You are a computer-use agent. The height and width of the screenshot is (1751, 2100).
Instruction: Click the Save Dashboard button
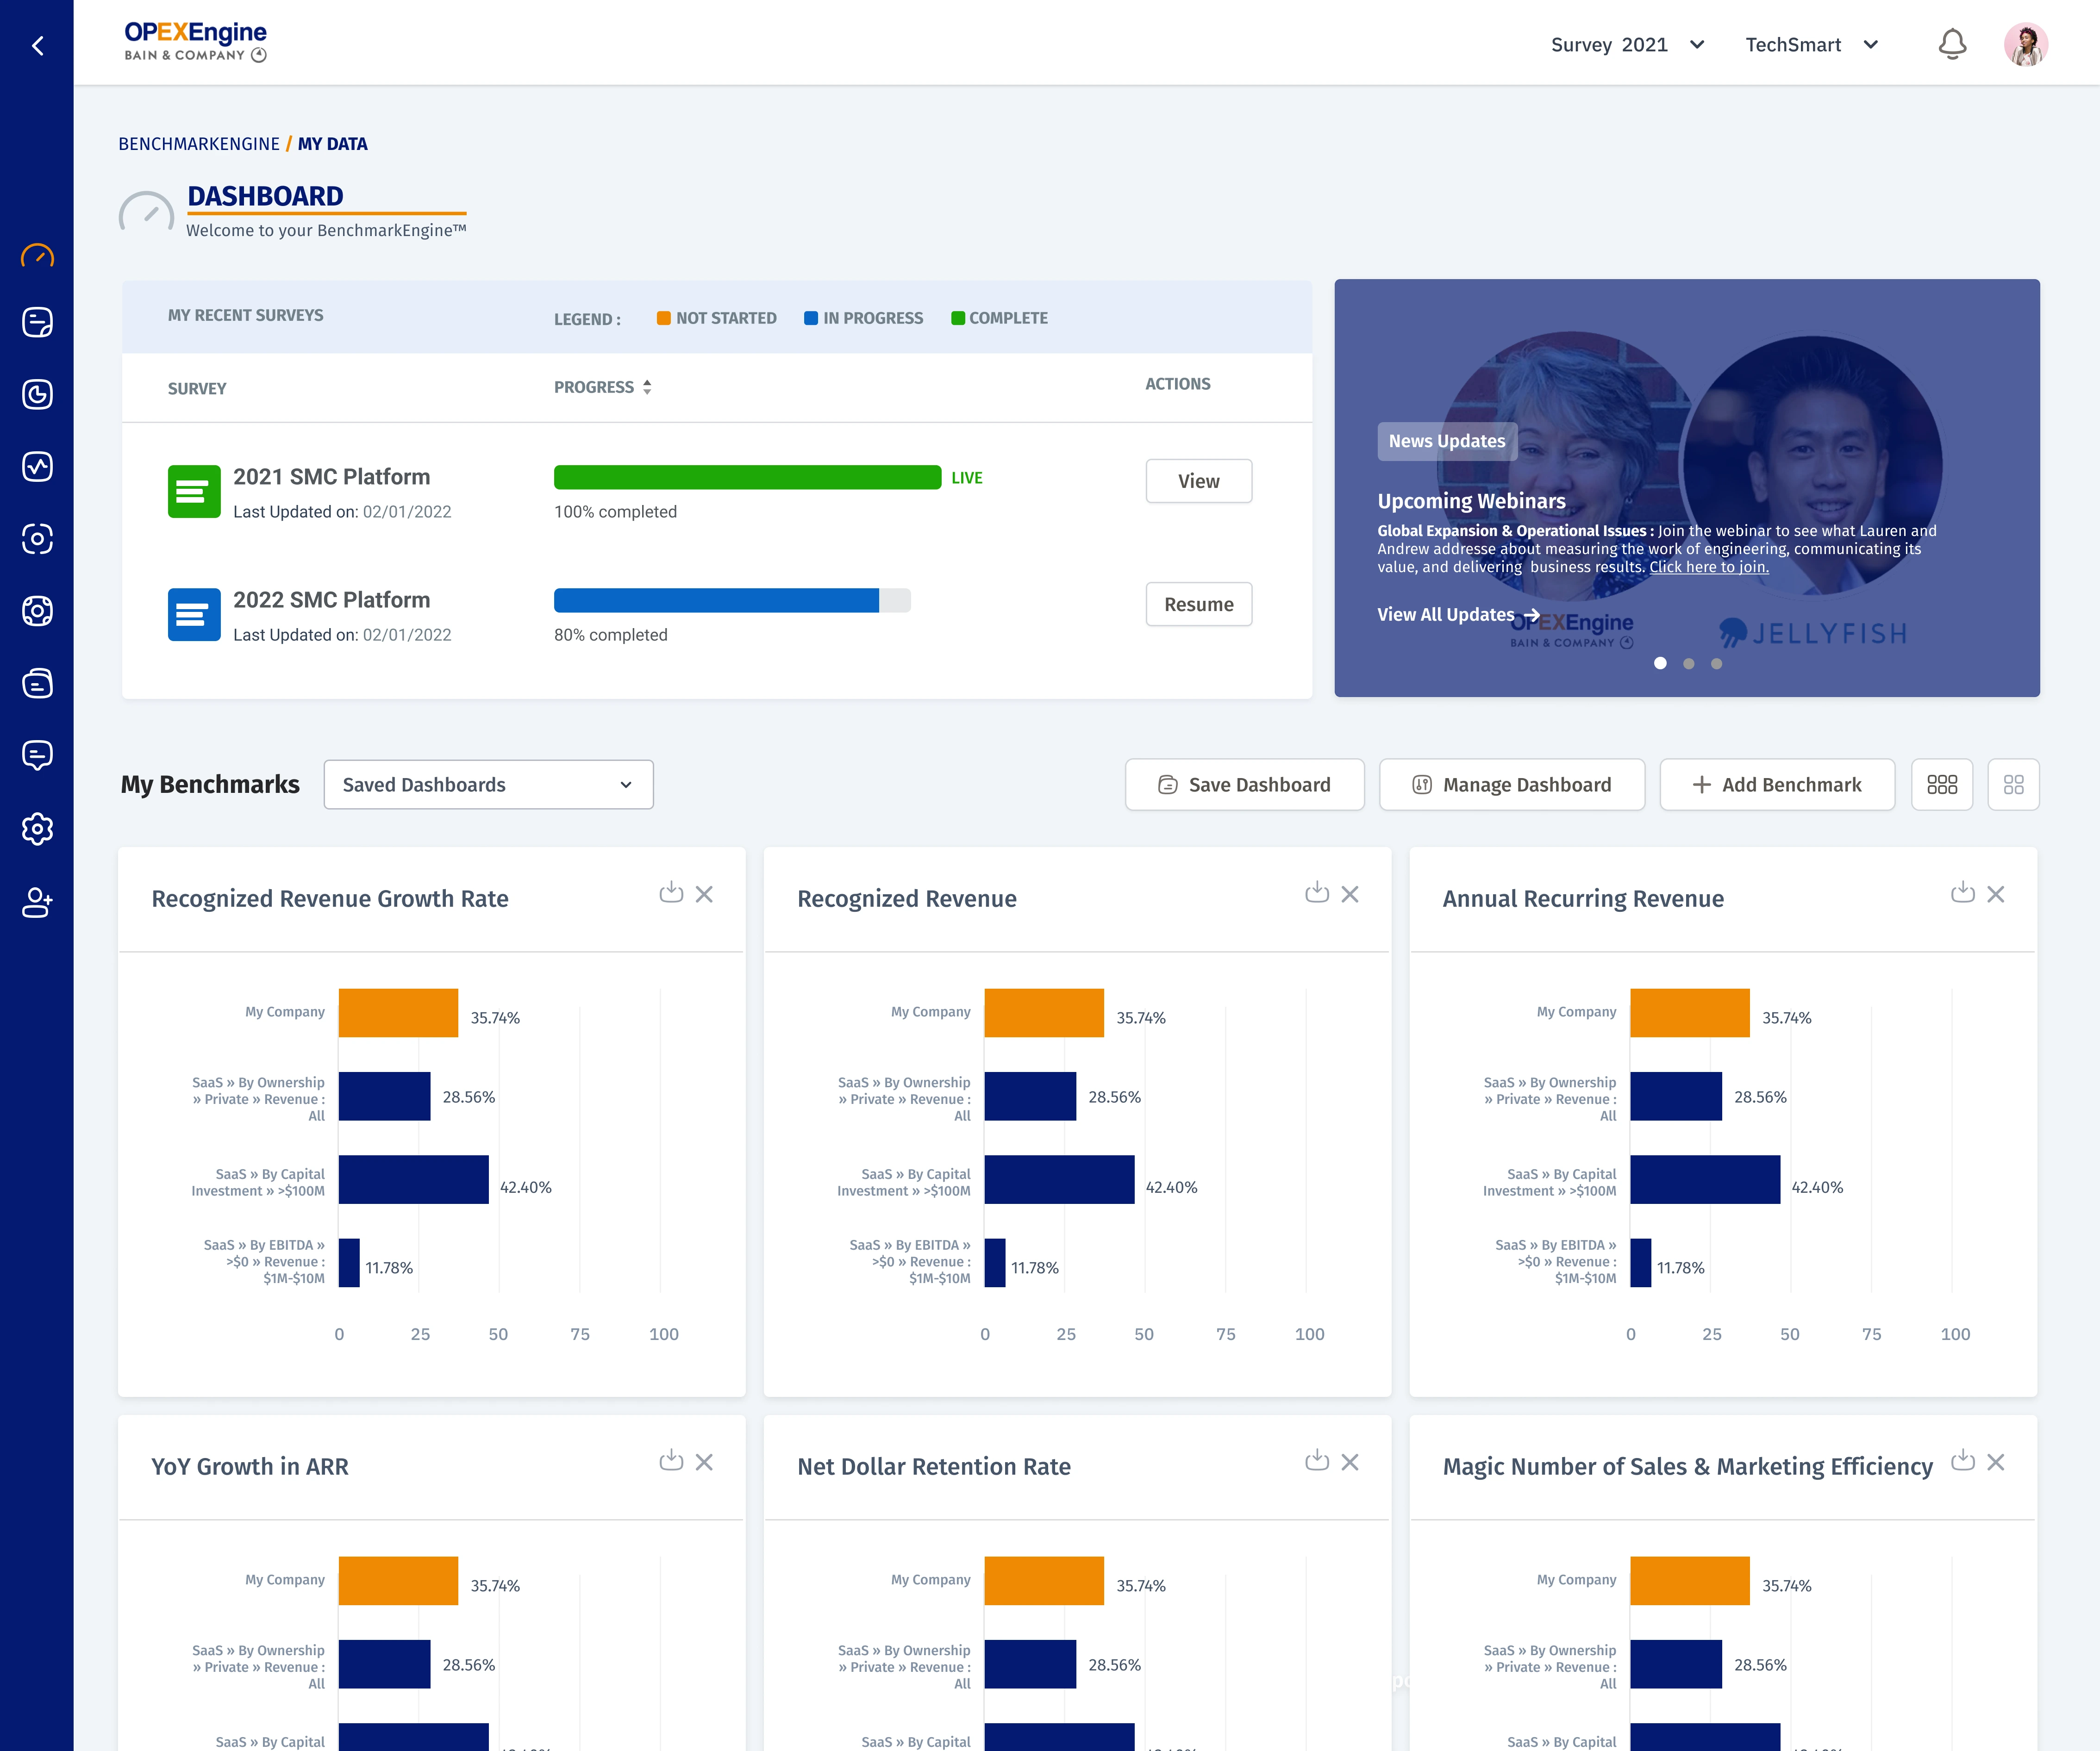[1244, 784]
